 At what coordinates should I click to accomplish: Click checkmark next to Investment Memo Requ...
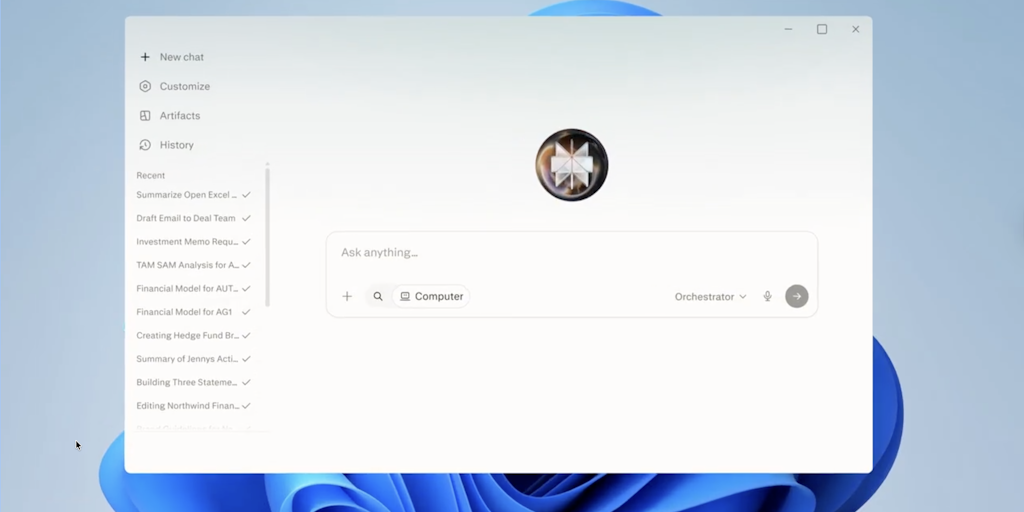tap(246, 242)
